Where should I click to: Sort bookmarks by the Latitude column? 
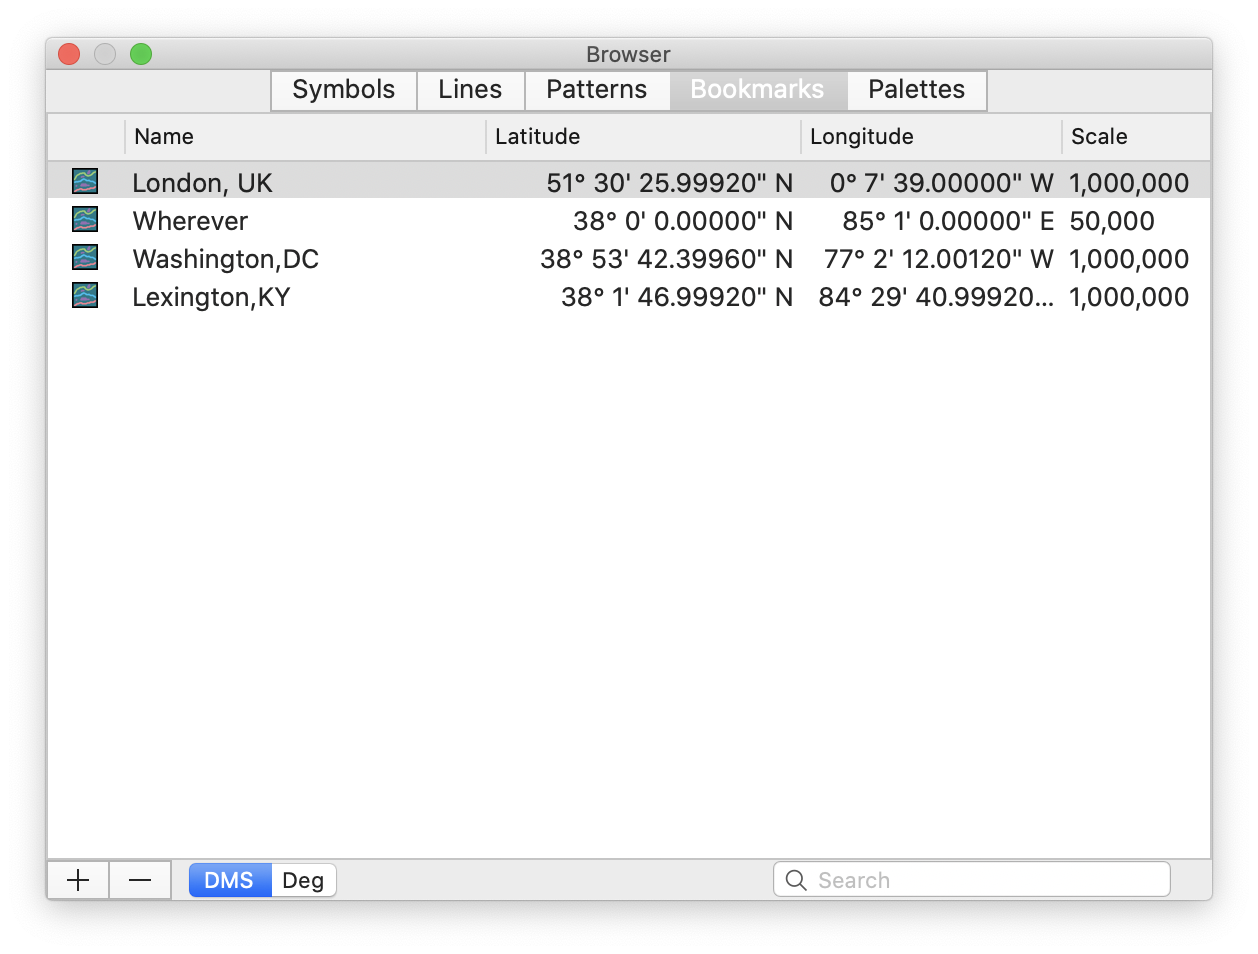(537, 136)
